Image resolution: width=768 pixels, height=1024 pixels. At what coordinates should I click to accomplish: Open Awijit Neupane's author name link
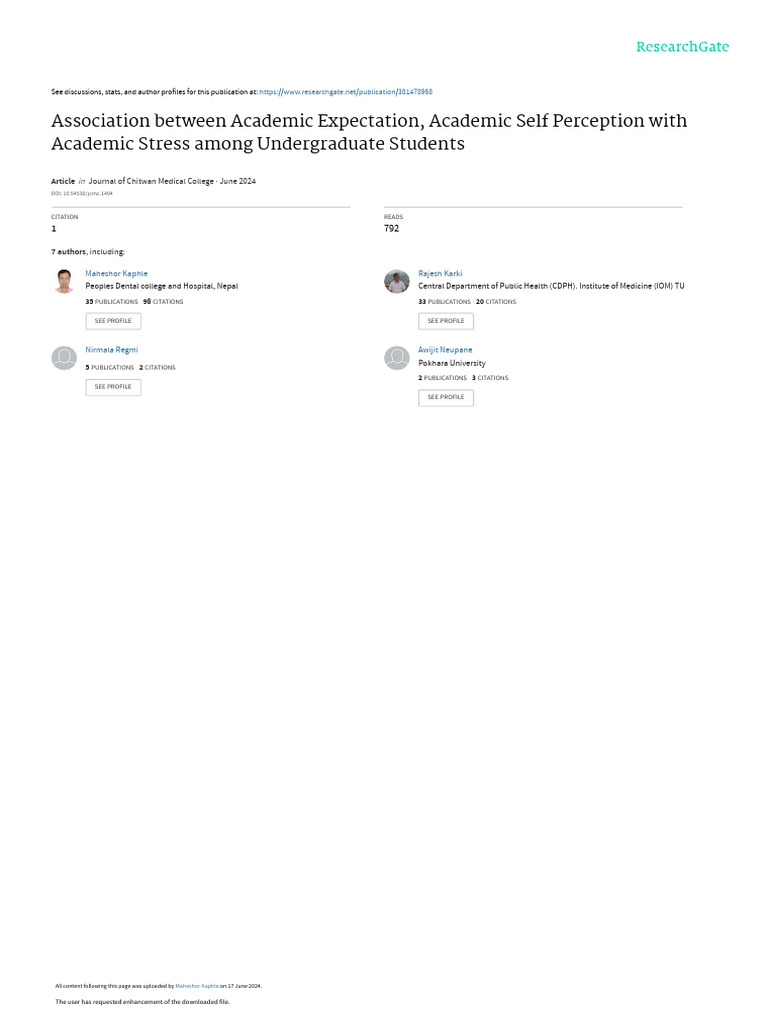tap(445, 350)
